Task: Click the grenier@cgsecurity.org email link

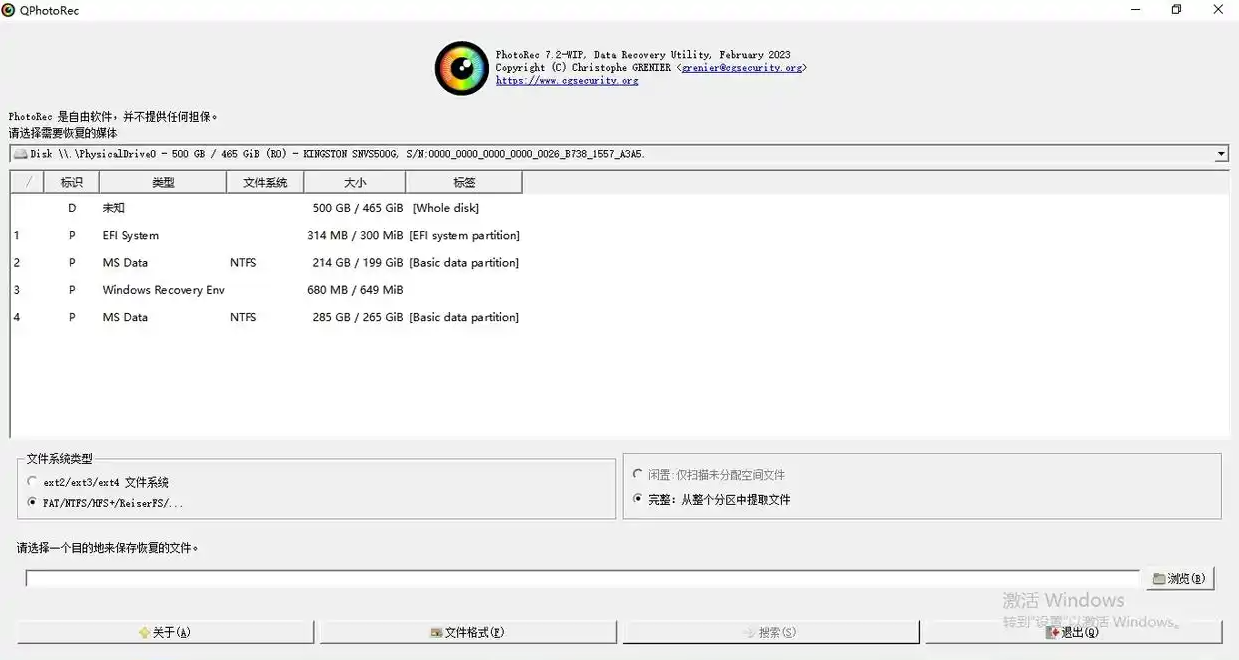Action: pos(742,68)
